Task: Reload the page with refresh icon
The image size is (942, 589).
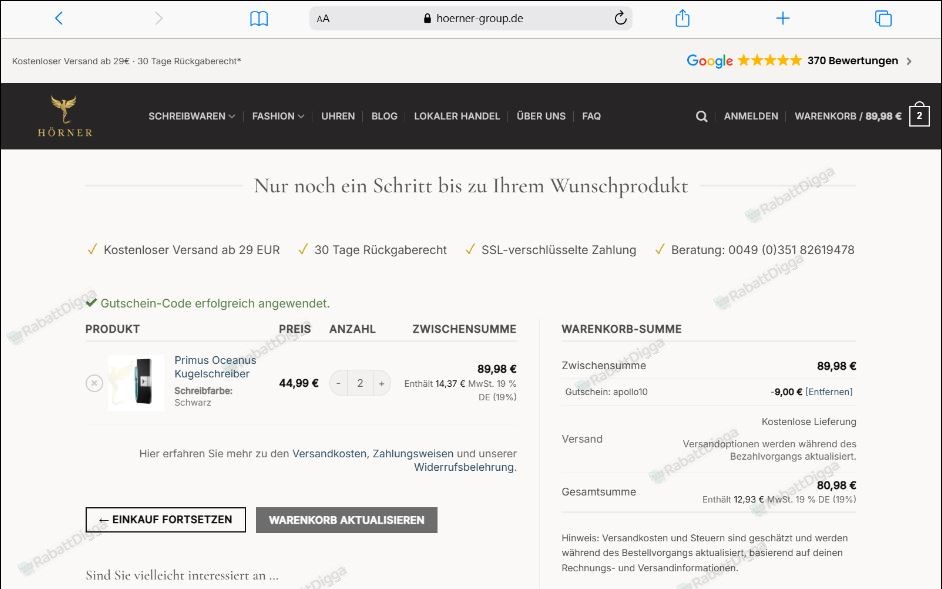Action: (x=621, y=18)
